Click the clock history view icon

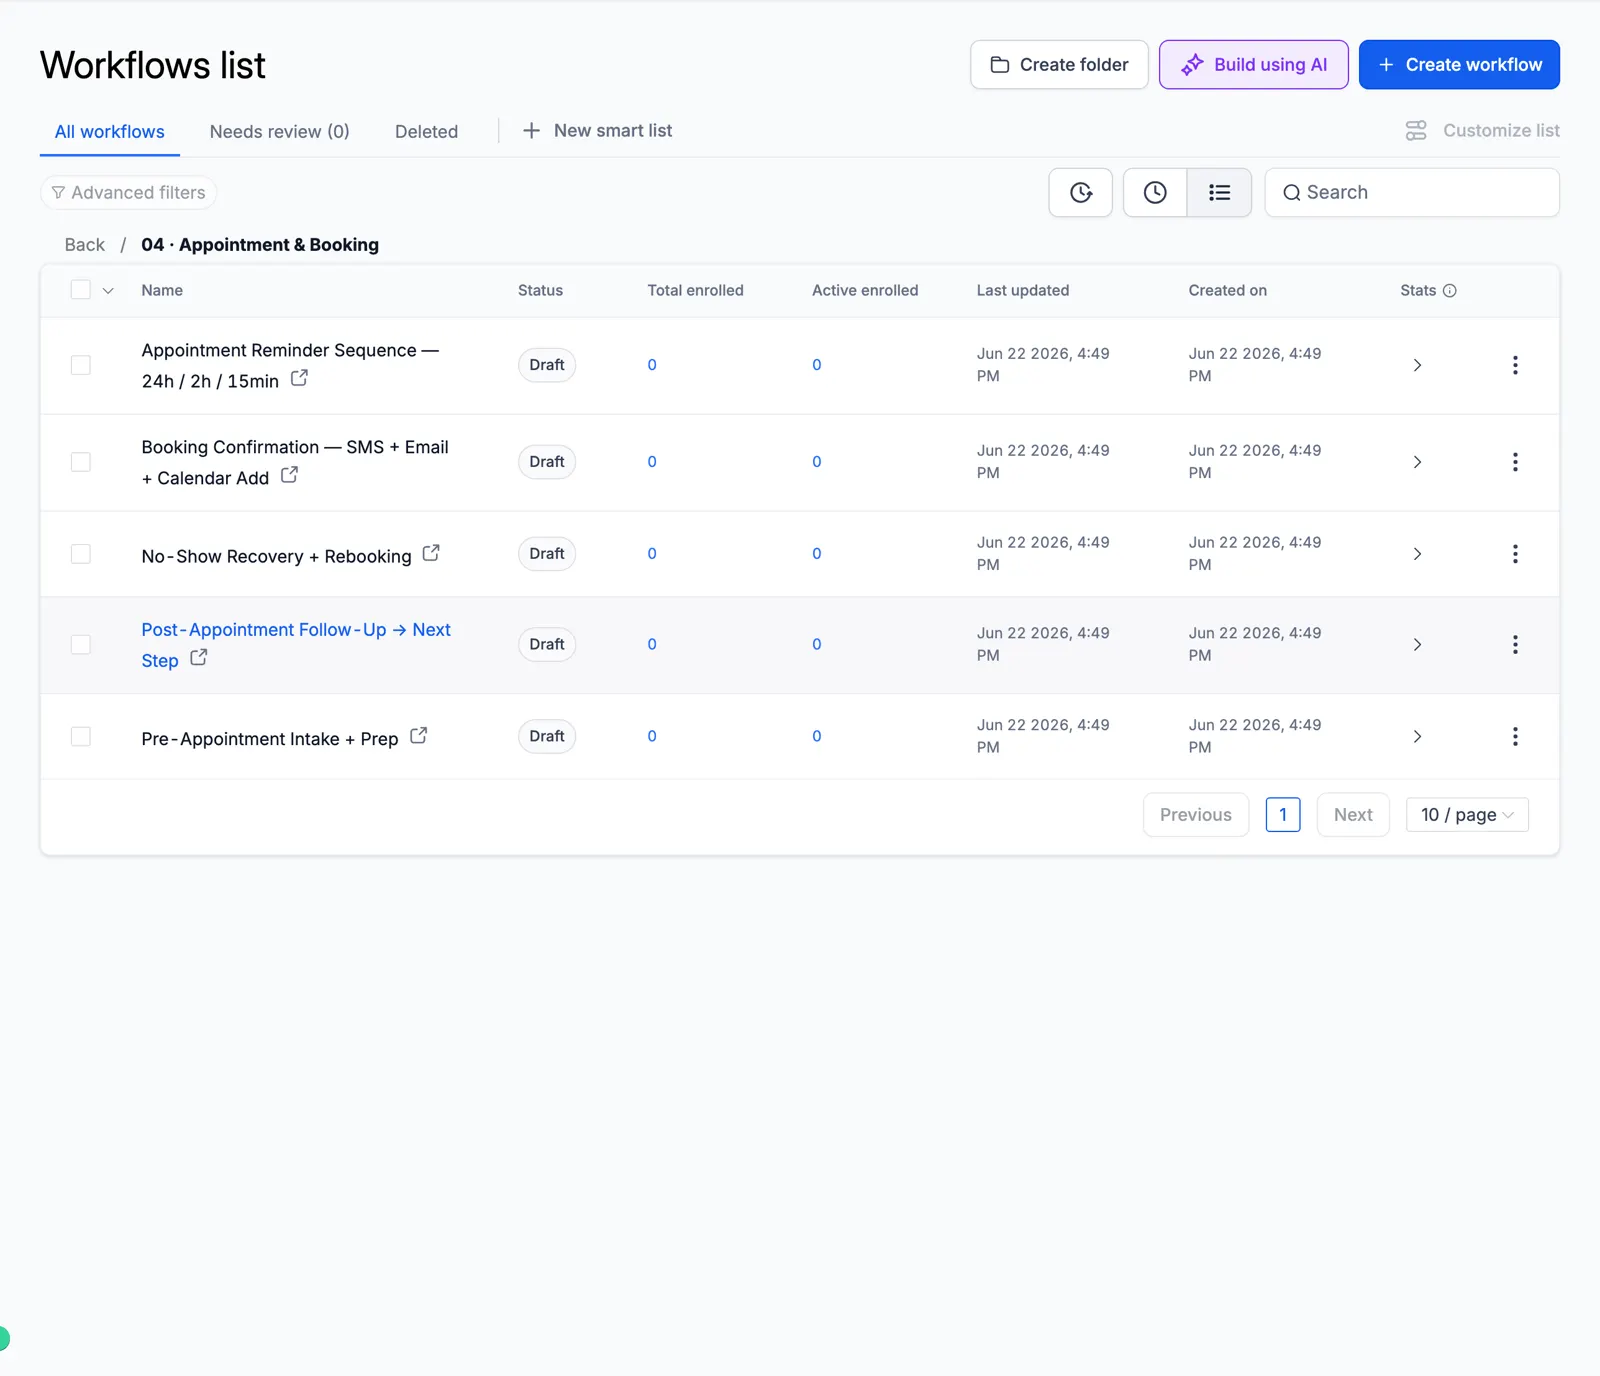[x=1155, y=192]
